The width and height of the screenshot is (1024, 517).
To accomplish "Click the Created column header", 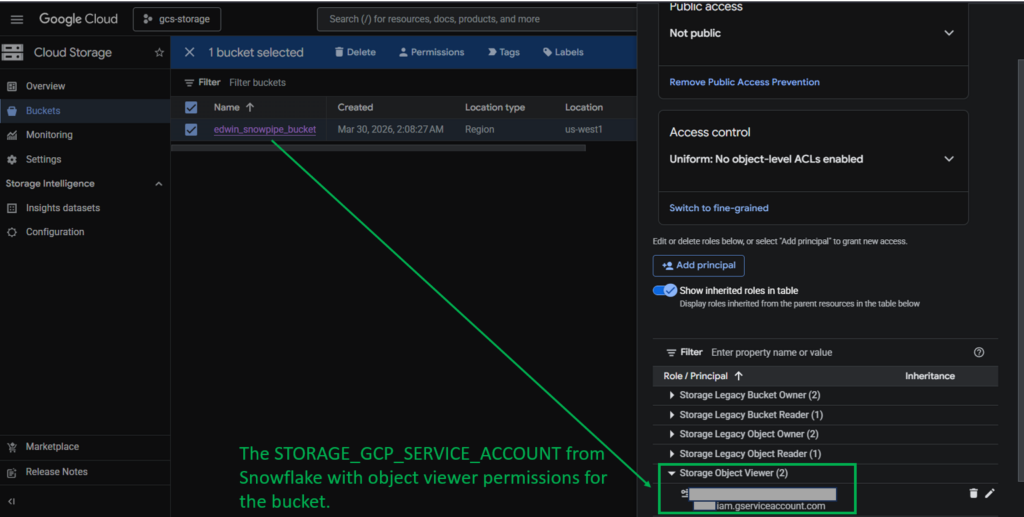I will point(355,107).
